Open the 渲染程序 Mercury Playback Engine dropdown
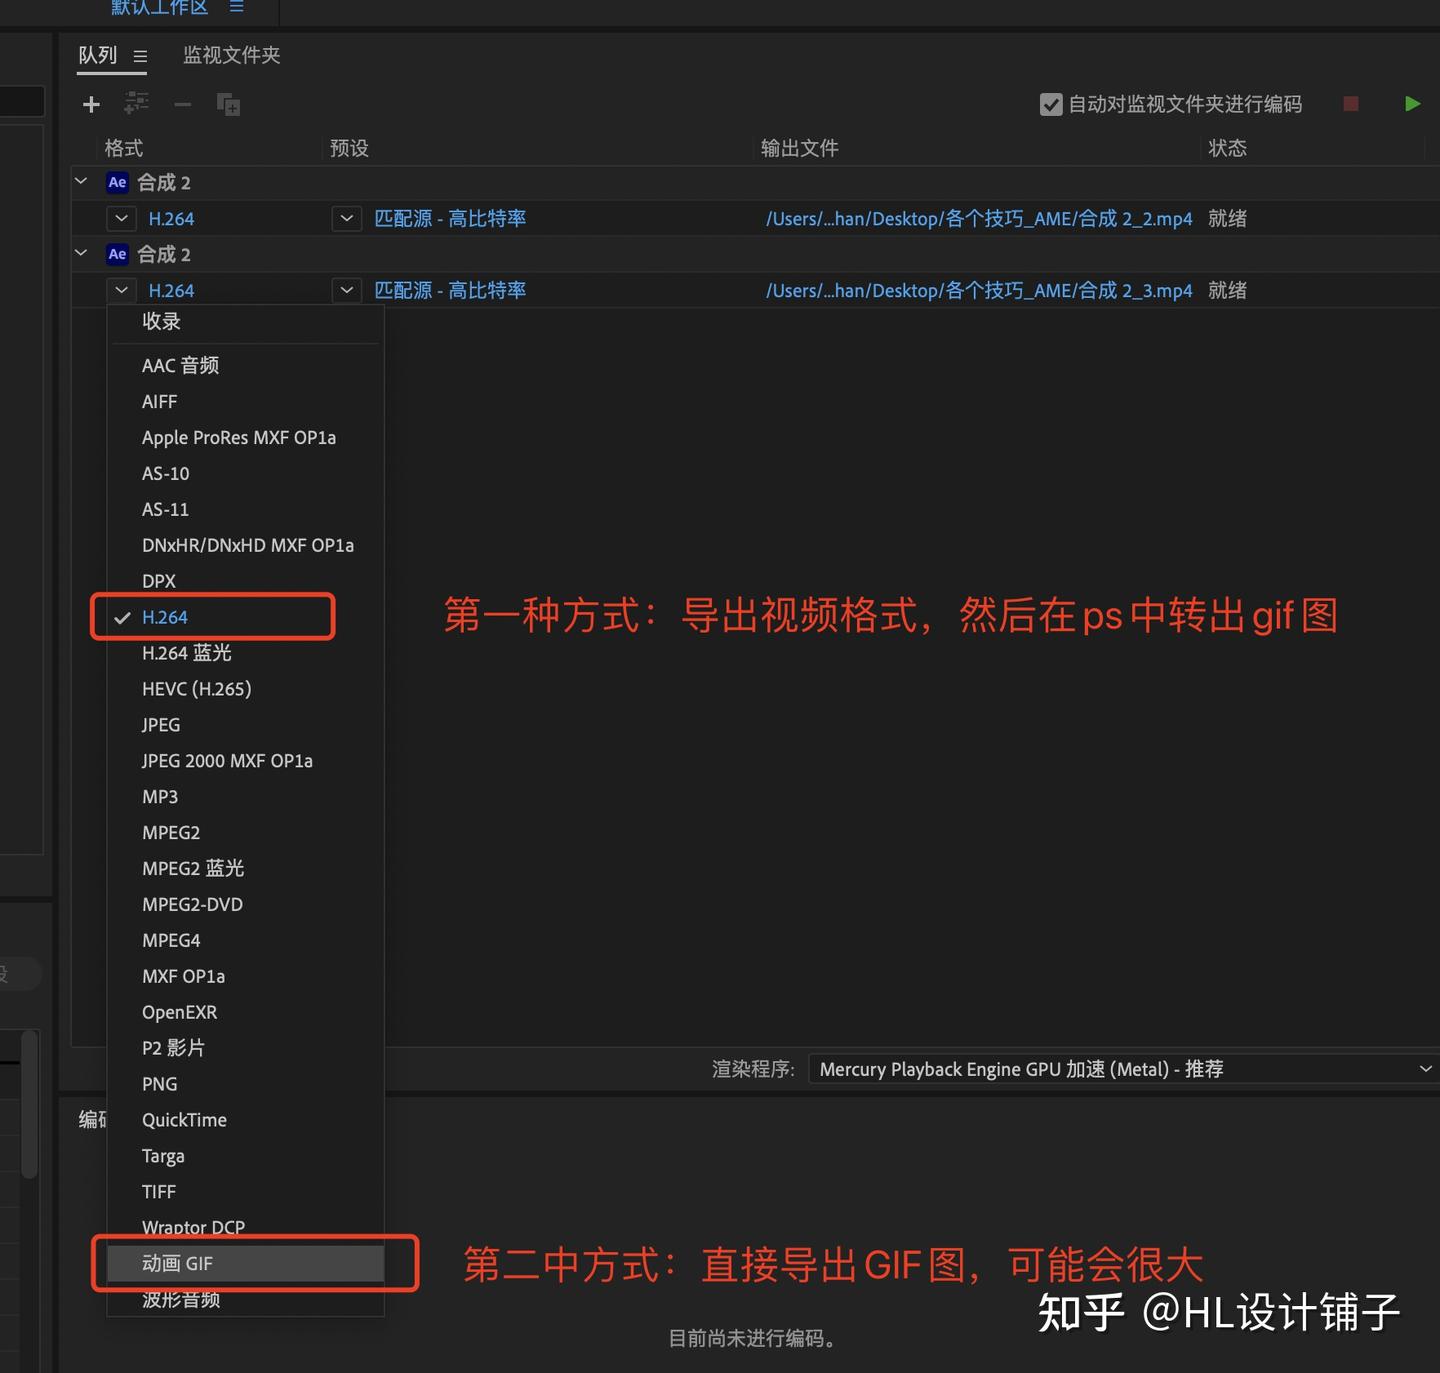 [1120, 1068]
